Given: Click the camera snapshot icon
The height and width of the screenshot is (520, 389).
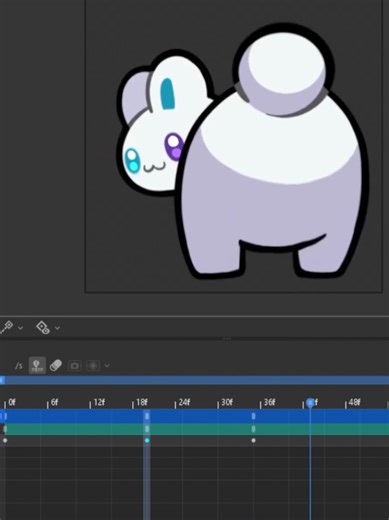Looking at the screenshot, I should [75, 366].
